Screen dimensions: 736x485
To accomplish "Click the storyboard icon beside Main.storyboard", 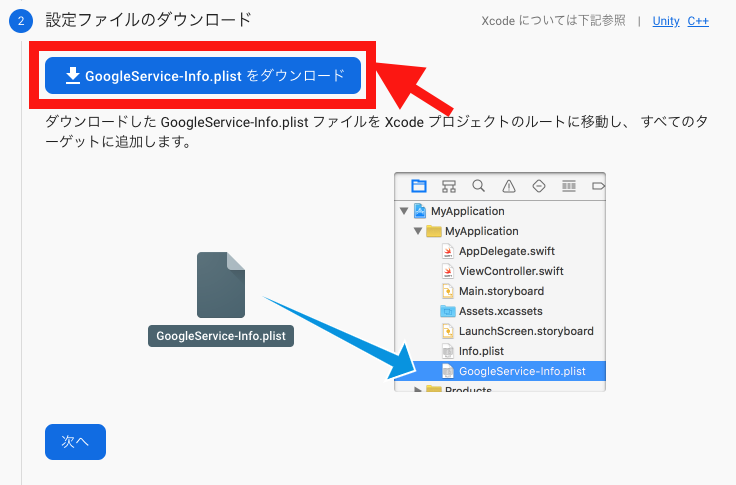I will (x=448, y=291).
